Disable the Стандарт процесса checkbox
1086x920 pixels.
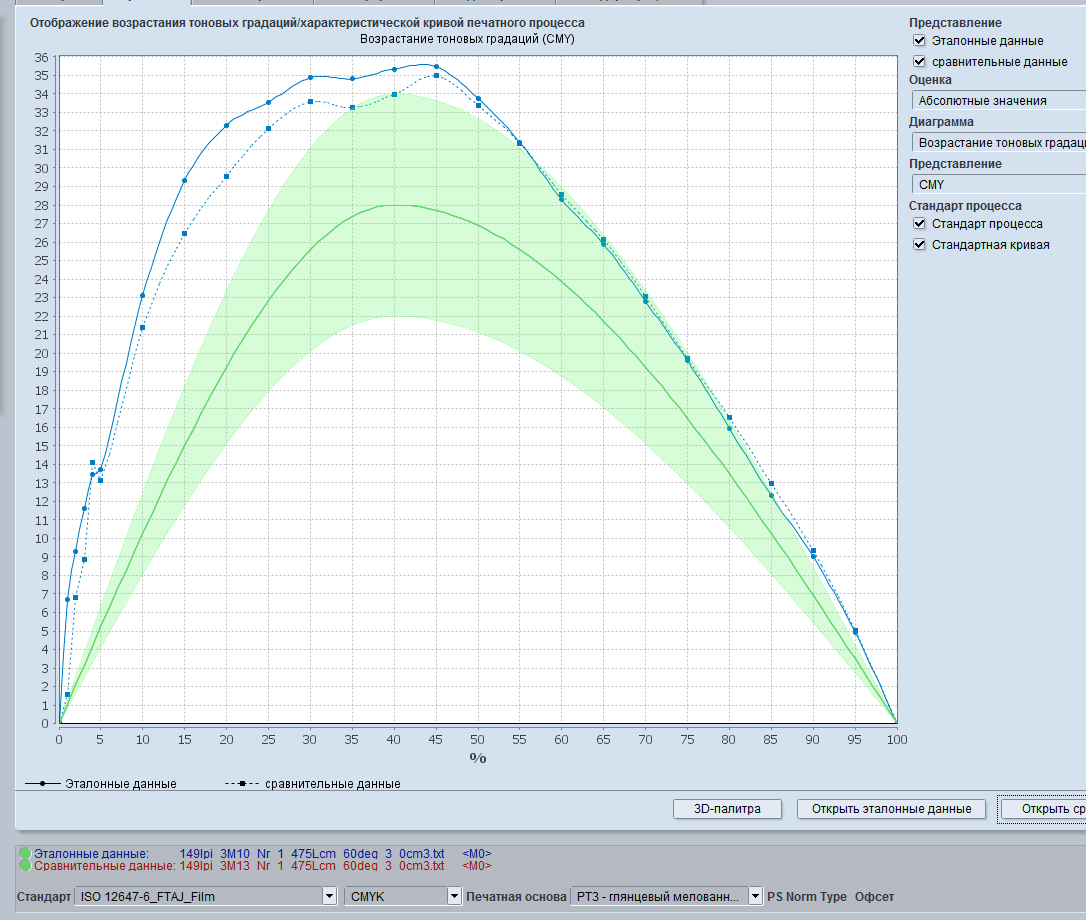[x=919, y=224]
